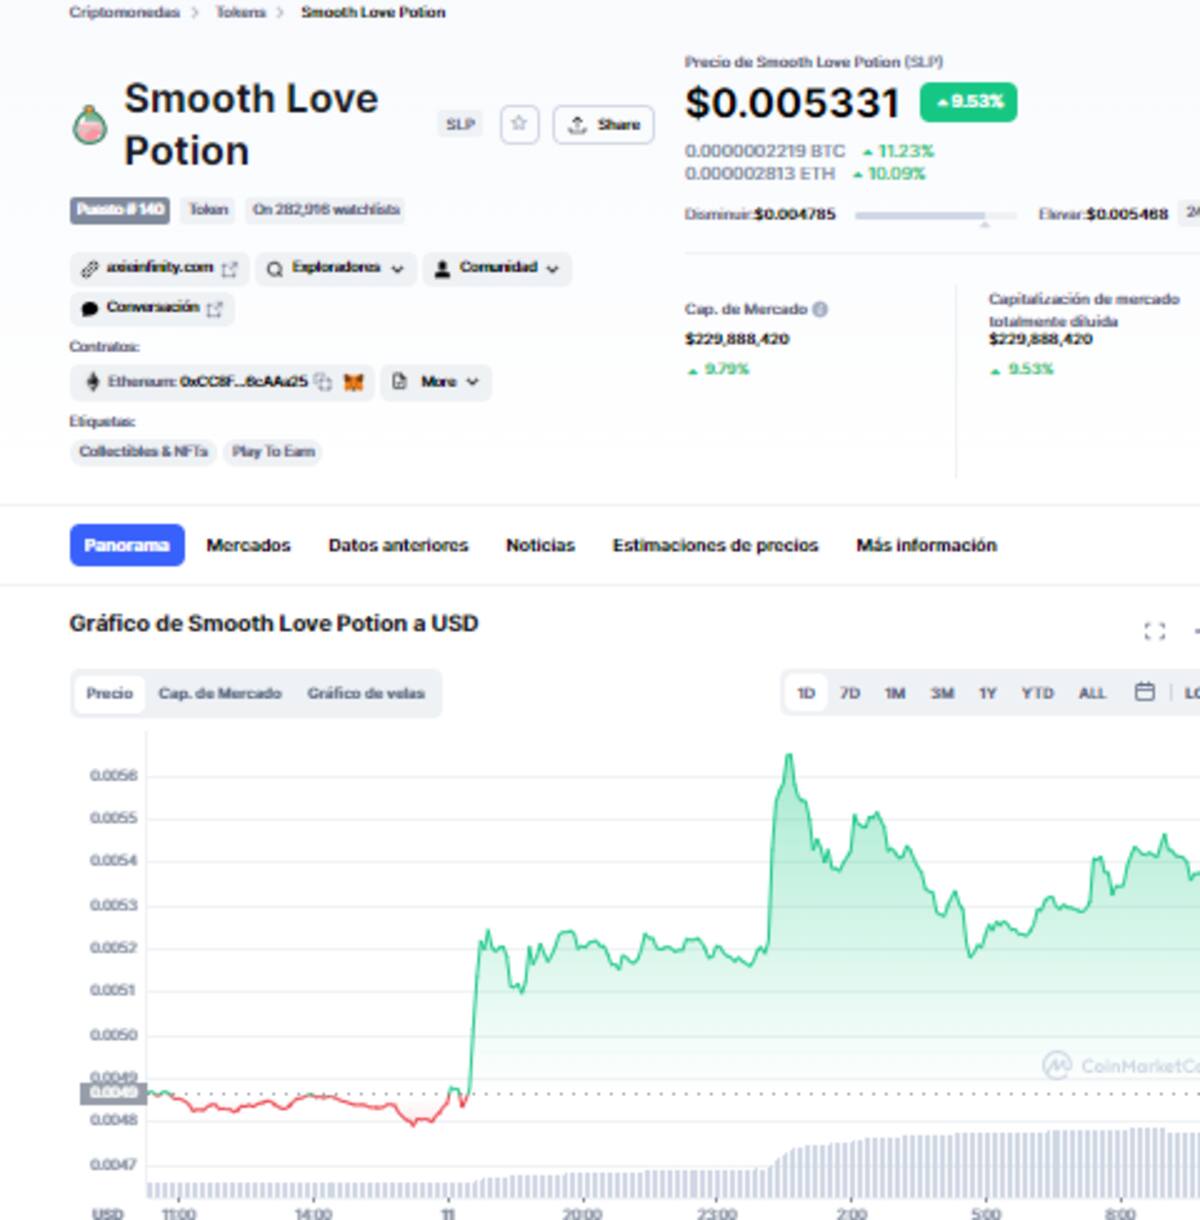Click the Smooth Love Potion logo
Screen dimensions: 1200x1220
coord(90,125)
